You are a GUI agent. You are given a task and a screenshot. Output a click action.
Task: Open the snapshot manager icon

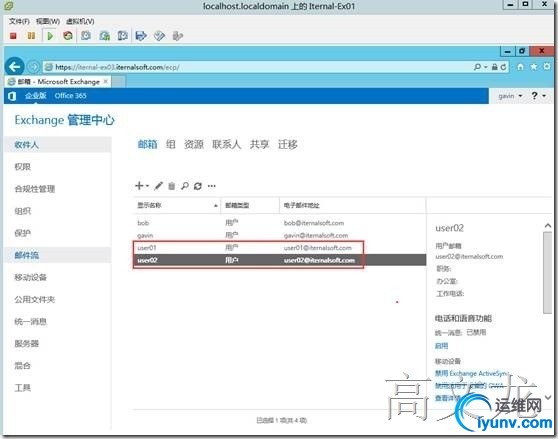pos(122,36)
